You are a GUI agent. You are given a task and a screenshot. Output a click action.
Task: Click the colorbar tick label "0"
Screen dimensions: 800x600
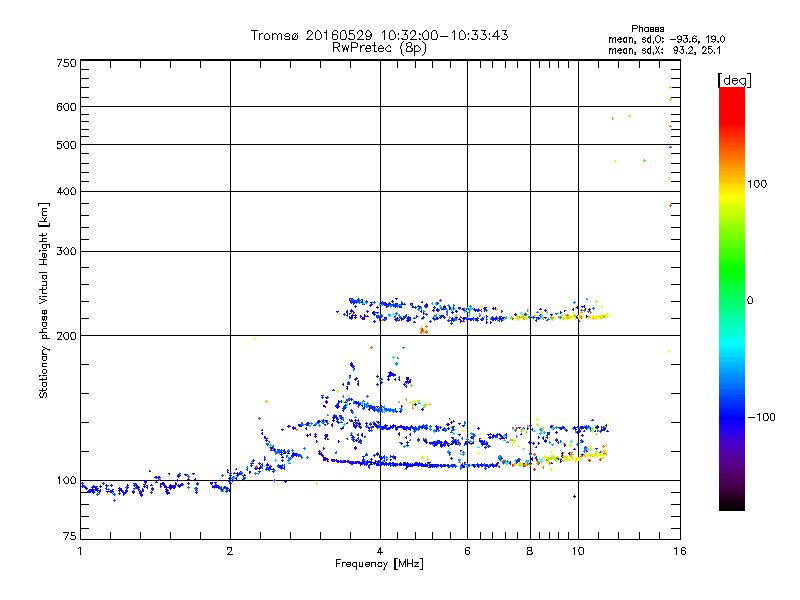coord(750,301)
